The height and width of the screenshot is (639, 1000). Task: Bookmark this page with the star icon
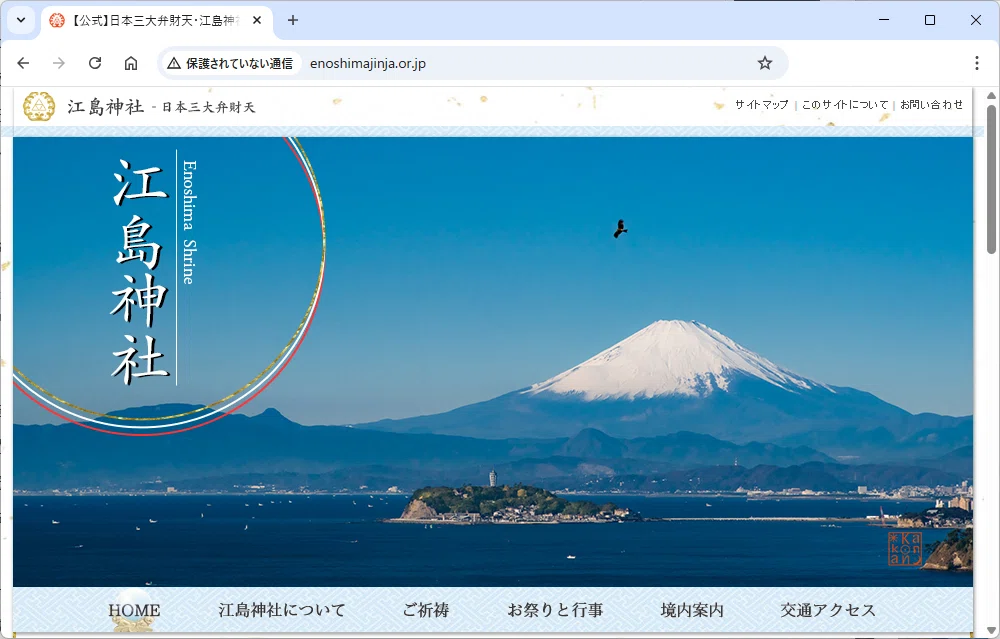765,63
